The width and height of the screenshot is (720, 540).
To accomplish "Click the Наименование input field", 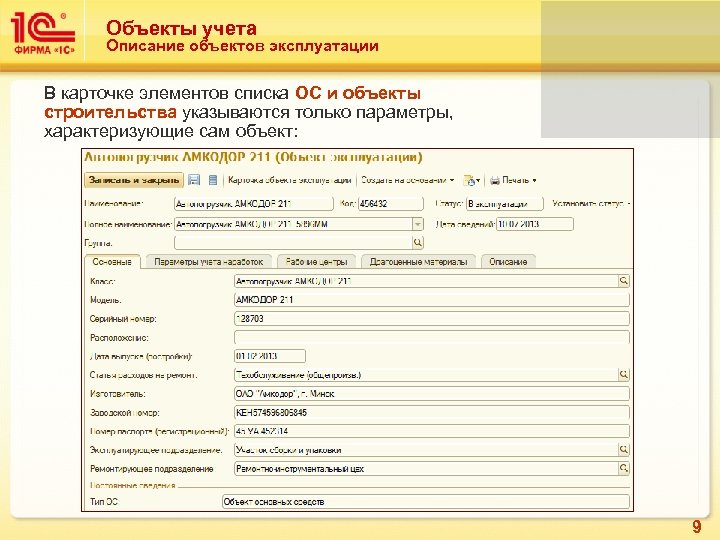I will (x=253, y=203).
